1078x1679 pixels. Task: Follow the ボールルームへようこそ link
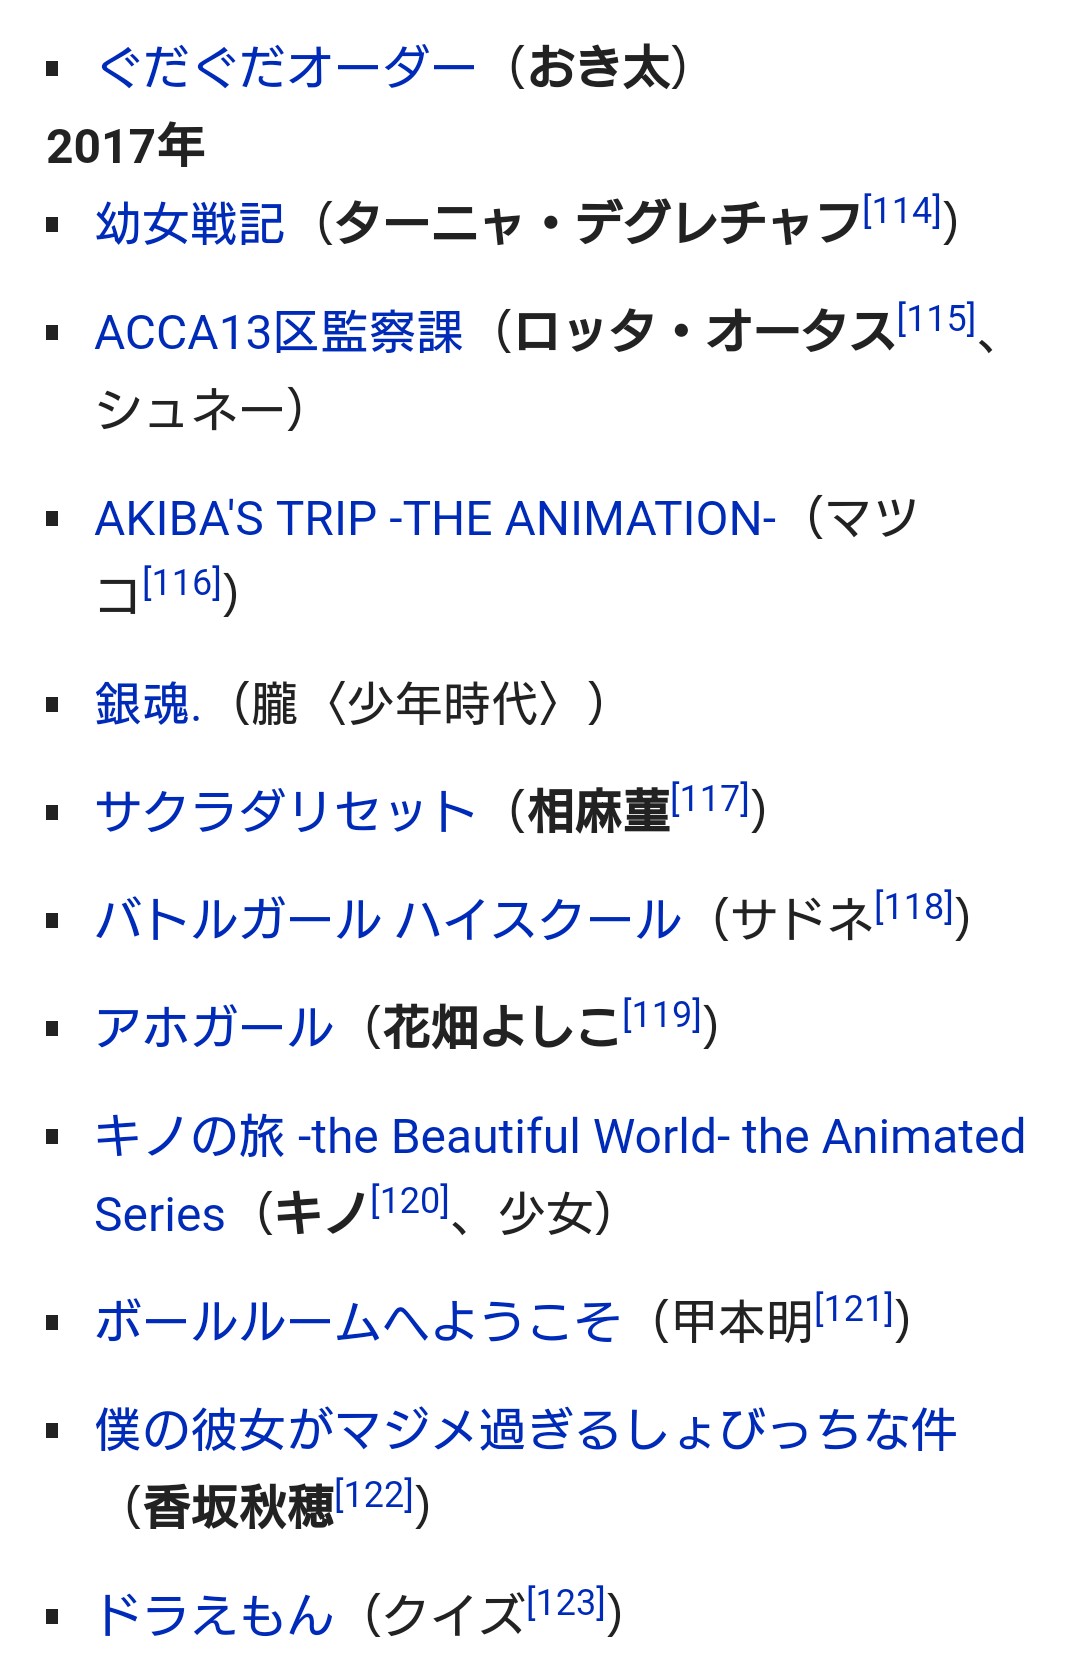357,1321
